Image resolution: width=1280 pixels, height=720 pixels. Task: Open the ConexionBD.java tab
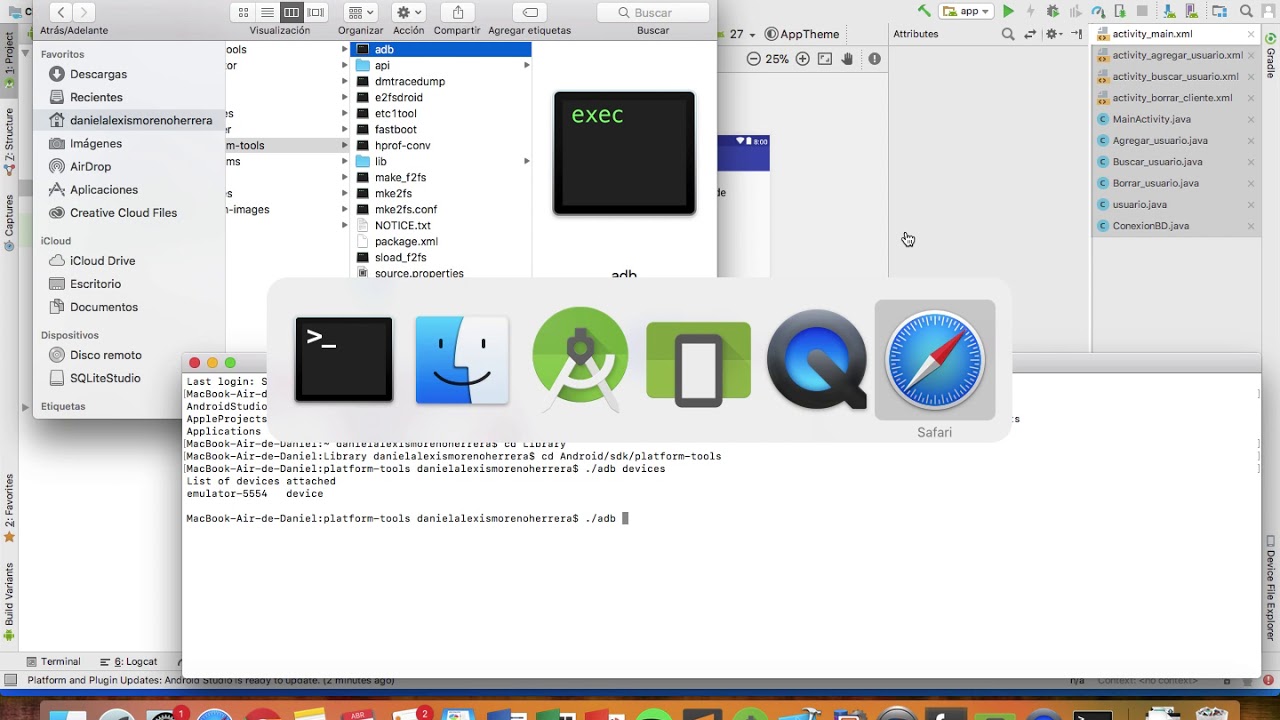(1150, 226)
